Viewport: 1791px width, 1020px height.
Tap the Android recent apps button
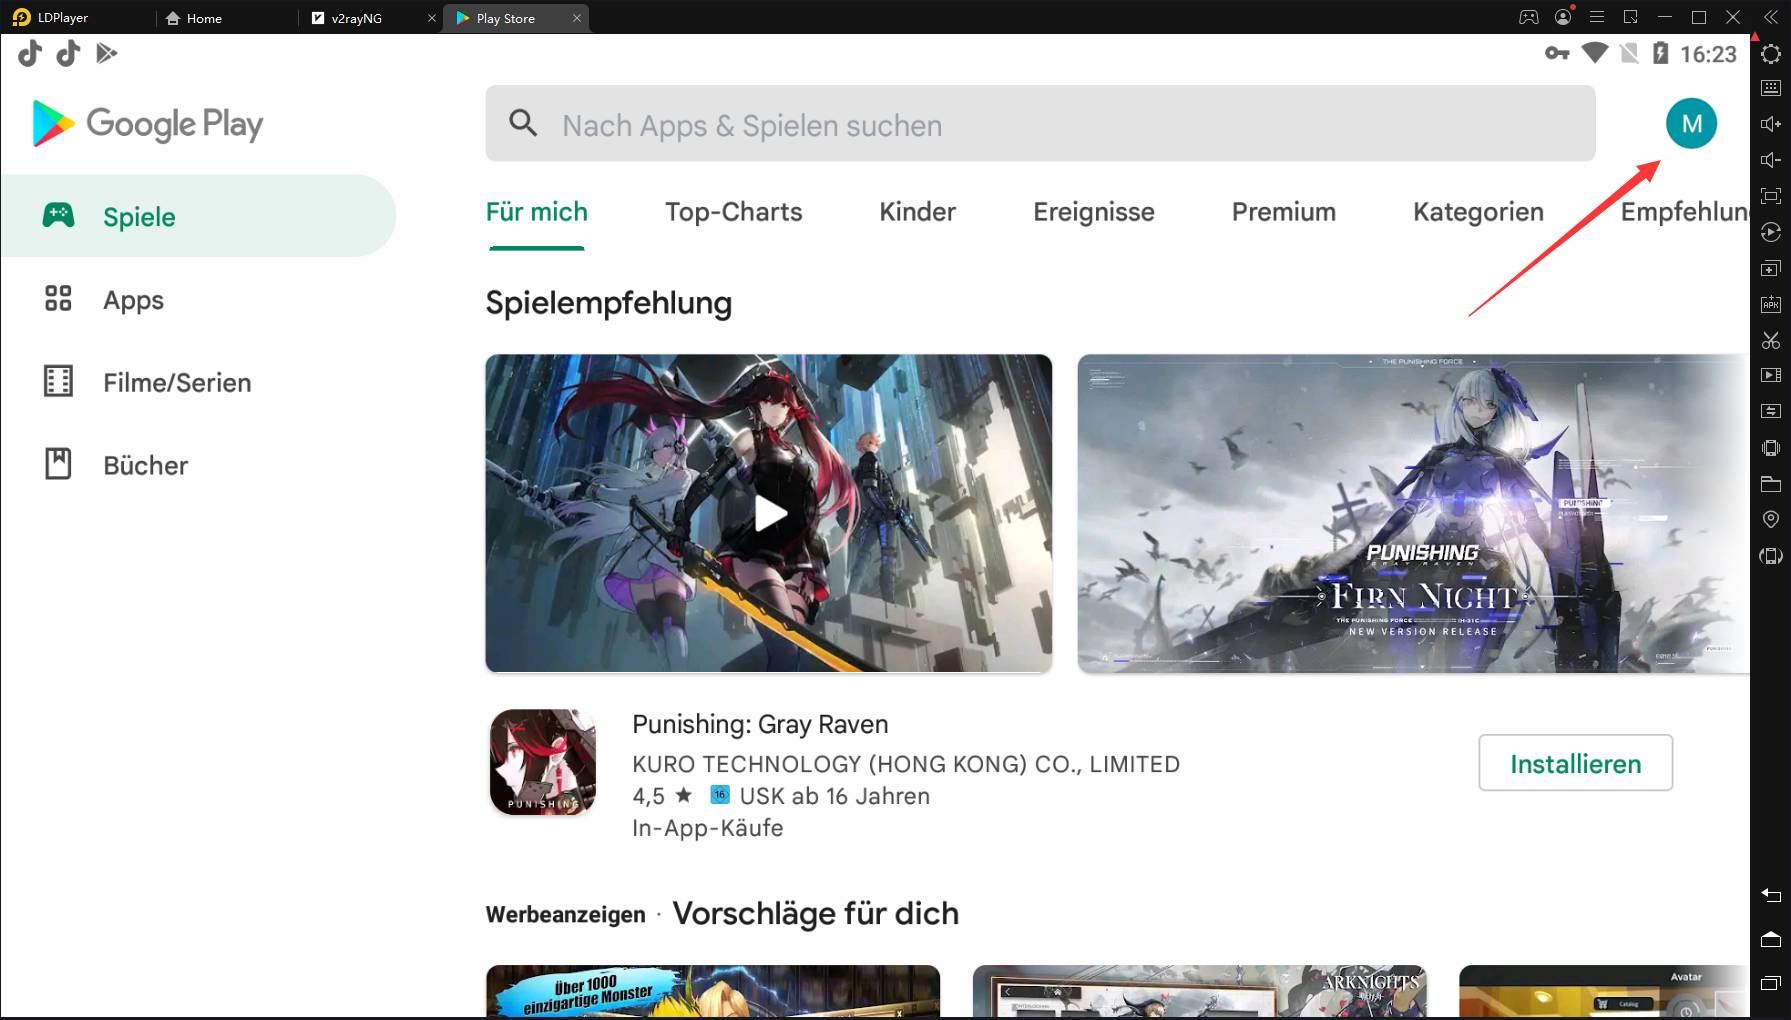pyautogui.click(x=1771, y=983)
